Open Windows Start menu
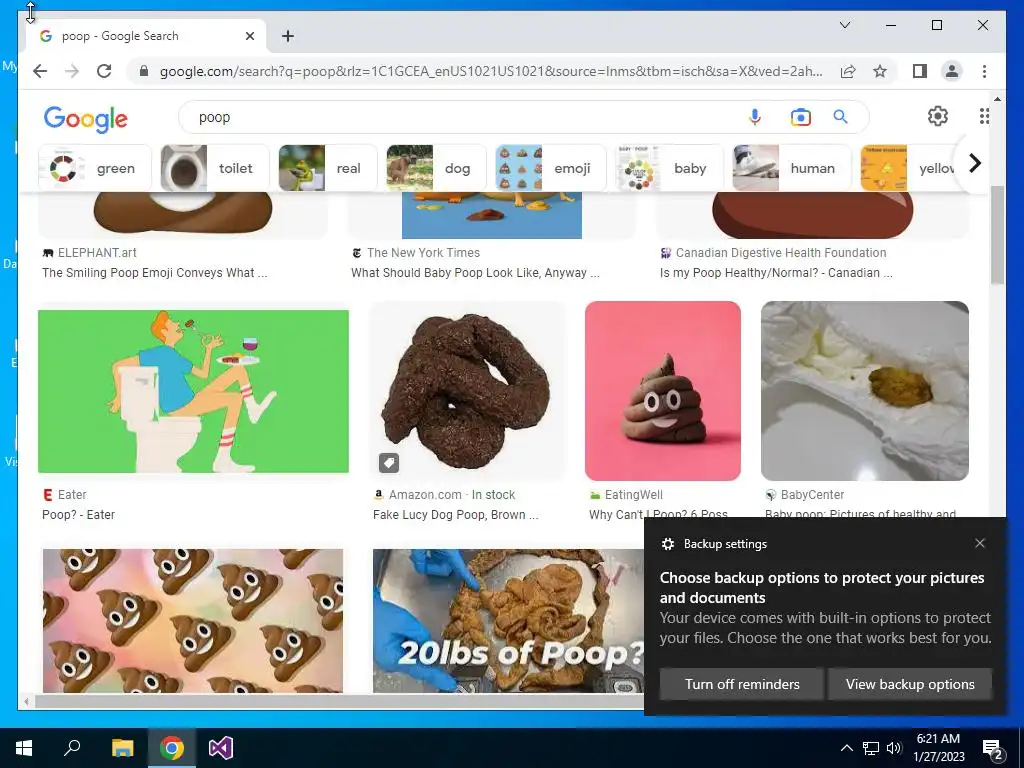The width and height of the screenshot is (1024, 768). click(x=24, y=748)
